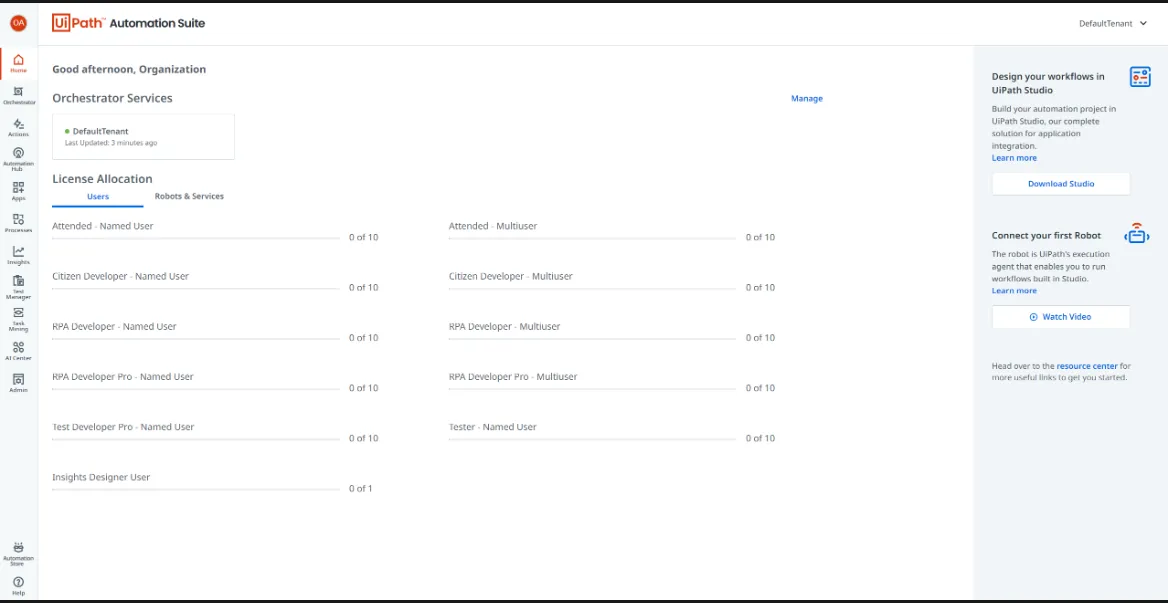This screenshot has width=1168, height=603.
Task: Switch to Robots & Services tab
Action: pyautogui.click(x=189, y=197)
